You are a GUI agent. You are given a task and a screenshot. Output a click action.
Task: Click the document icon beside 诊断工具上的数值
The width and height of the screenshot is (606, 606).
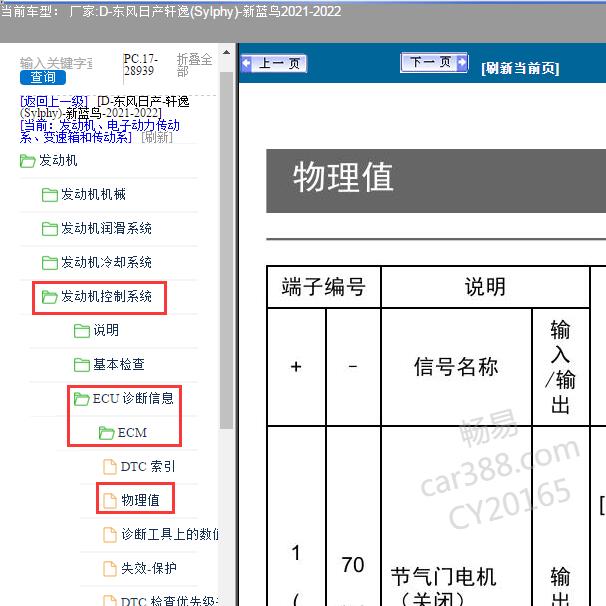point(110,535)
